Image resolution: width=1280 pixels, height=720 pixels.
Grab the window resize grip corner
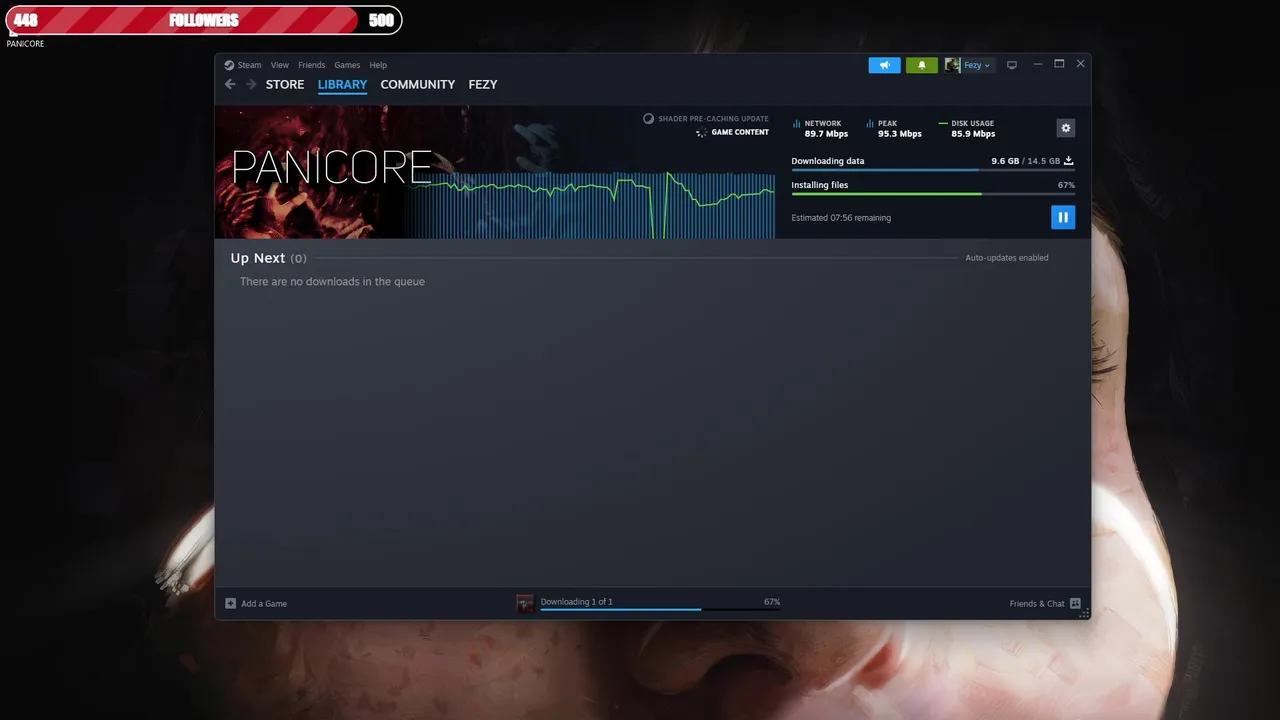coord(1084,613)
